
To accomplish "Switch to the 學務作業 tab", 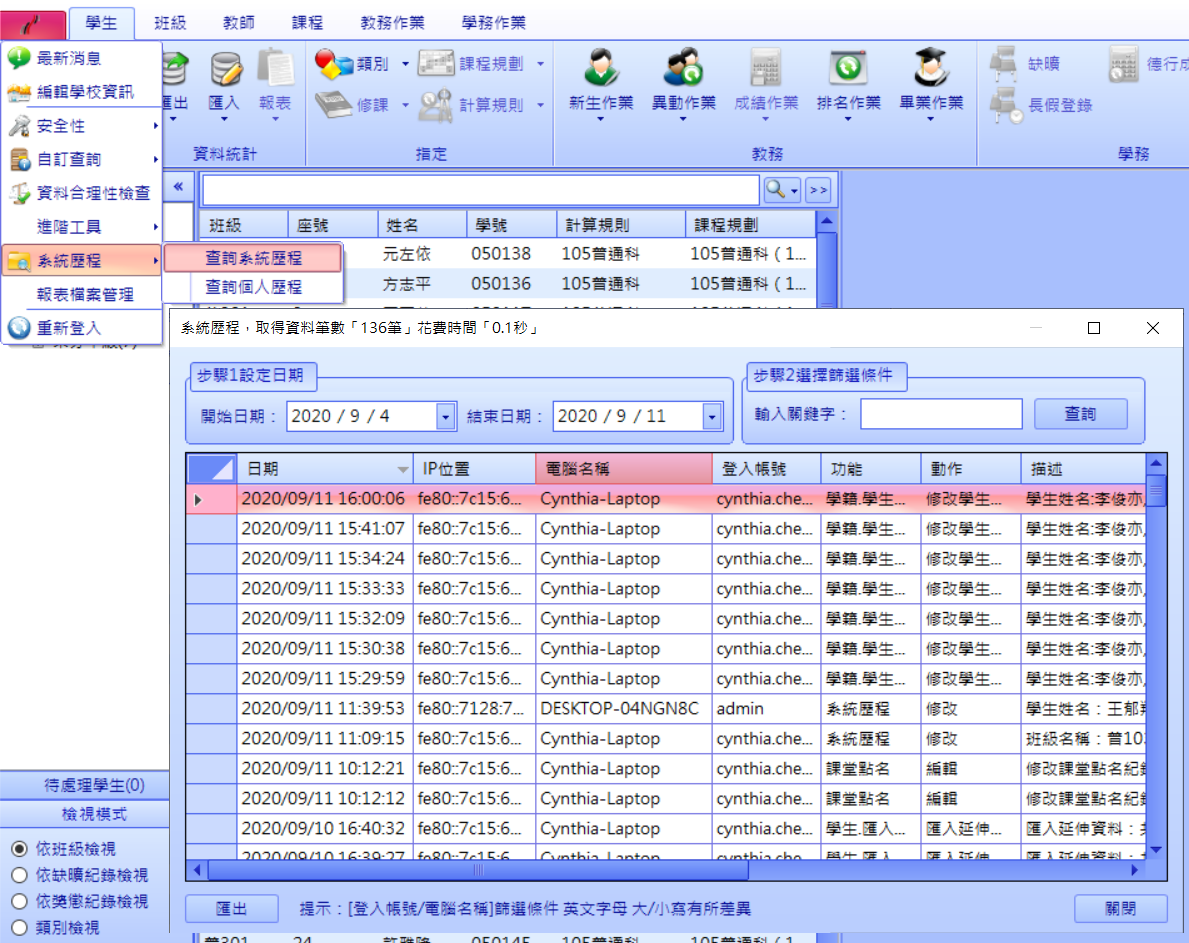I will tap(494, 23).
